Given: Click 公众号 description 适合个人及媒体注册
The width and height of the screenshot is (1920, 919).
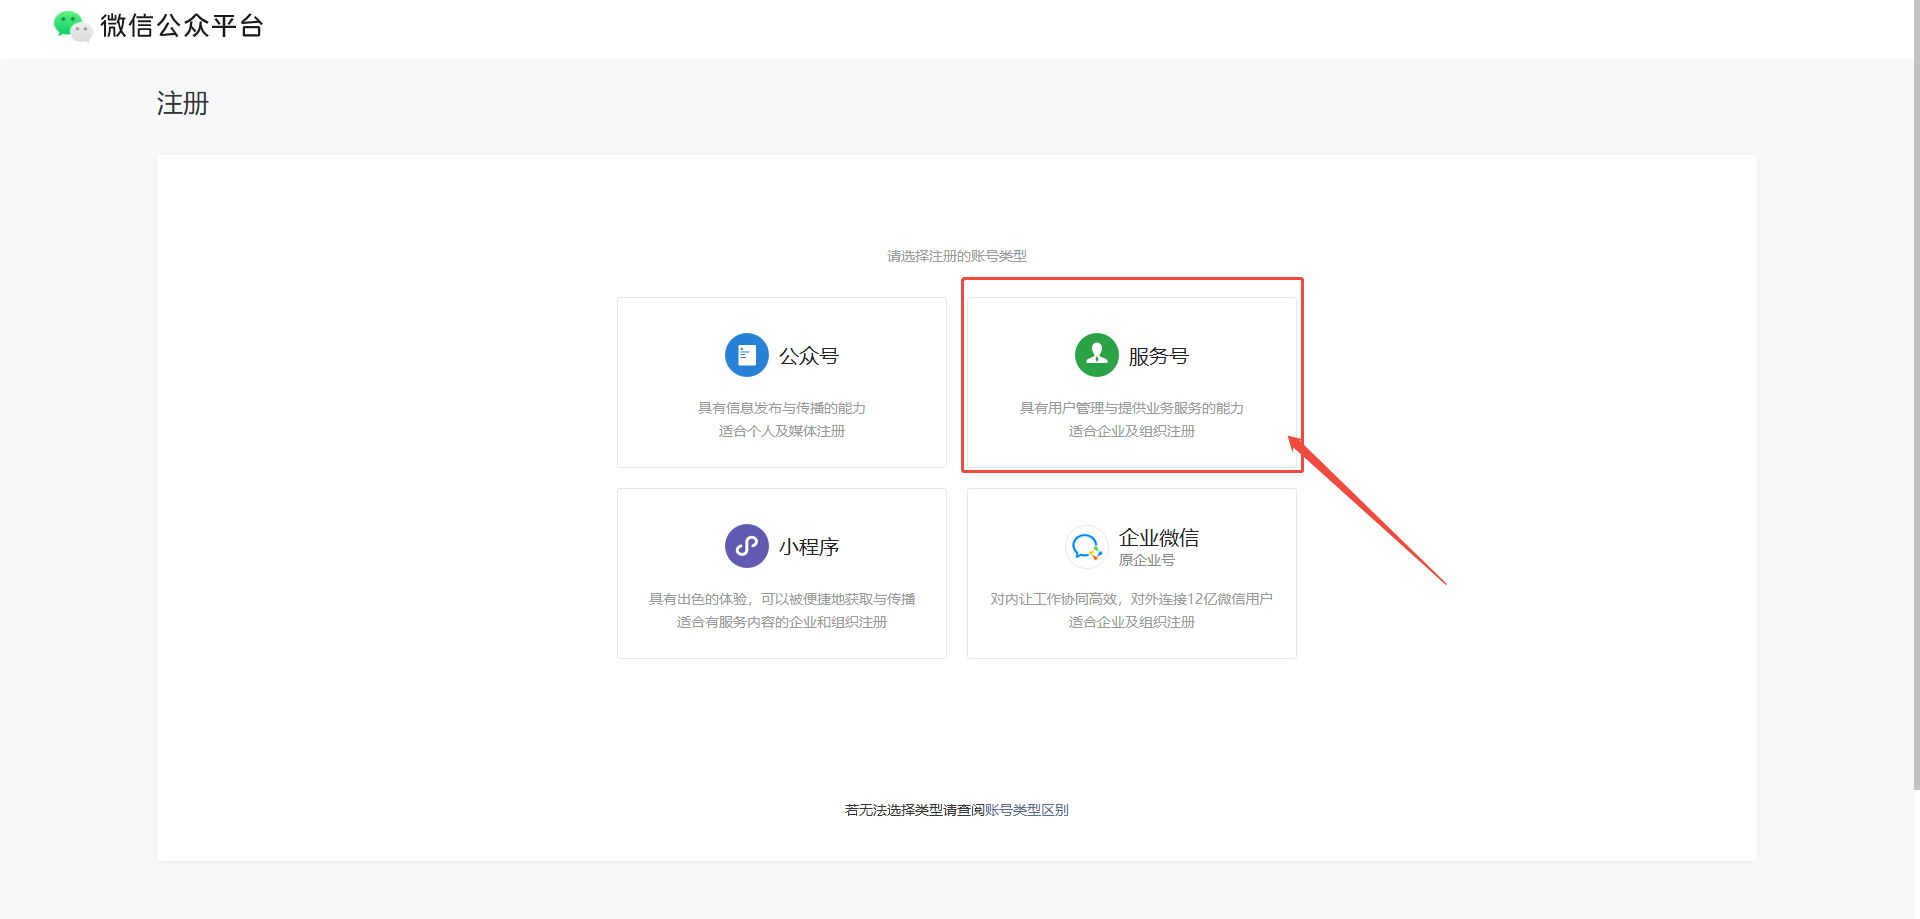Looking at the screenshot, I should (781, 431).
